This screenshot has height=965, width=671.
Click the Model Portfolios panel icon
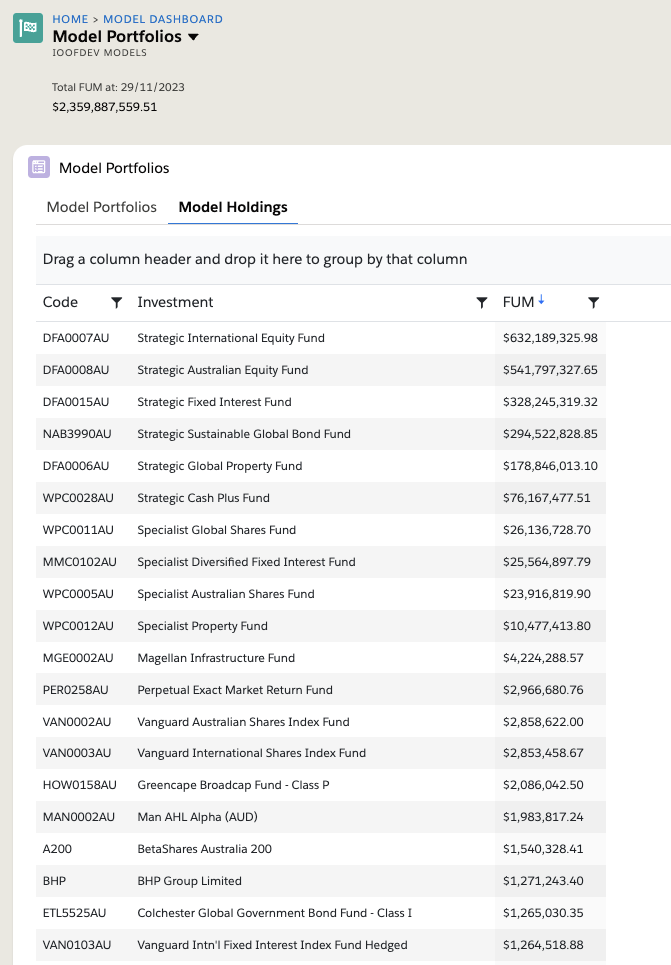38,167
